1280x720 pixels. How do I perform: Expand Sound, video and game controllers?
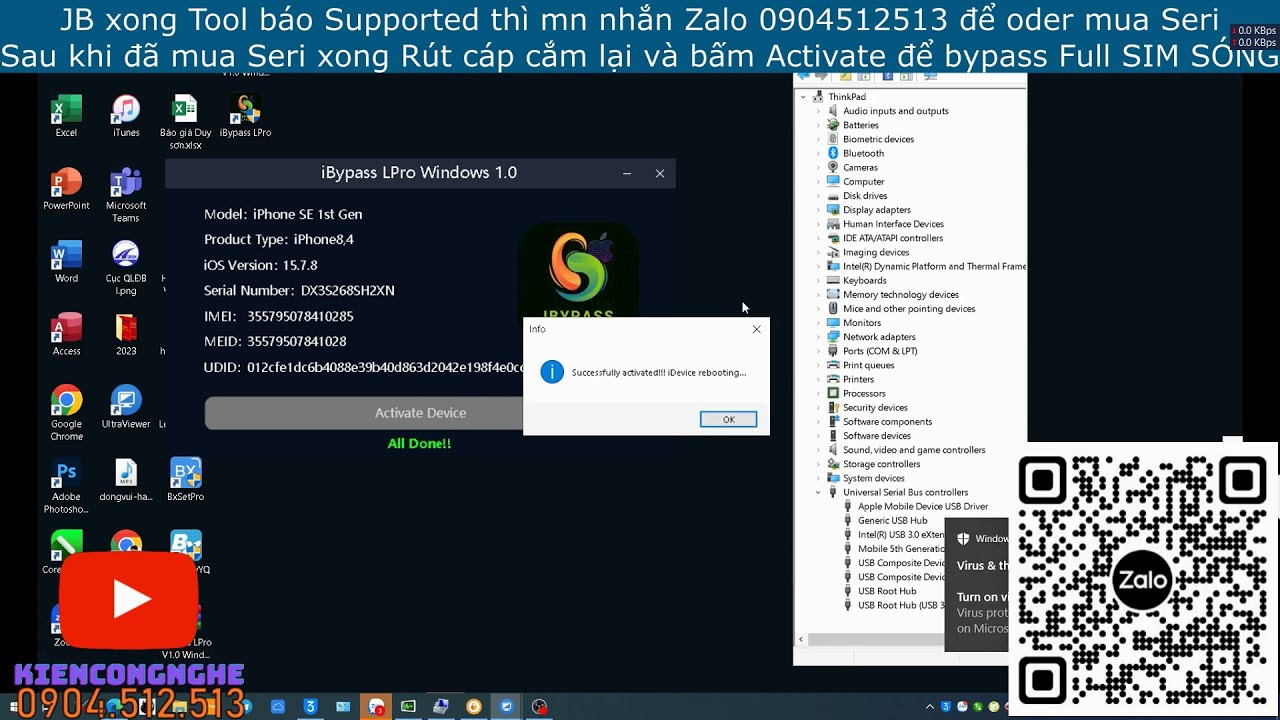click(x=818, y=450)
